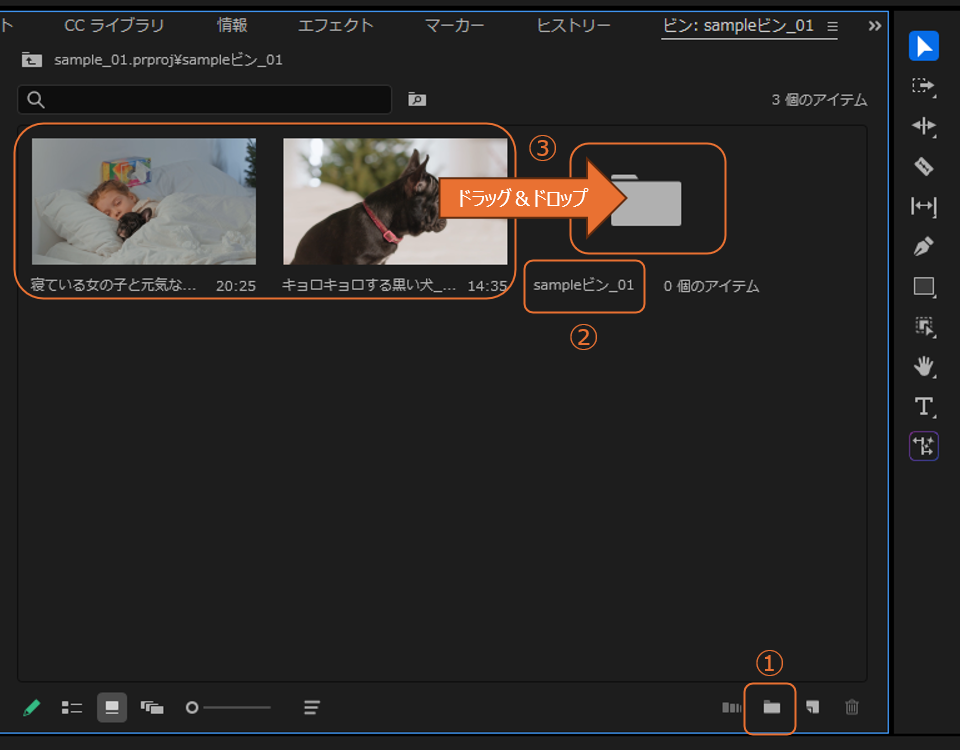Screen dimensions: 960x750
Task: Select the Ripple Edit tool
Action: (x=923, y=126)
